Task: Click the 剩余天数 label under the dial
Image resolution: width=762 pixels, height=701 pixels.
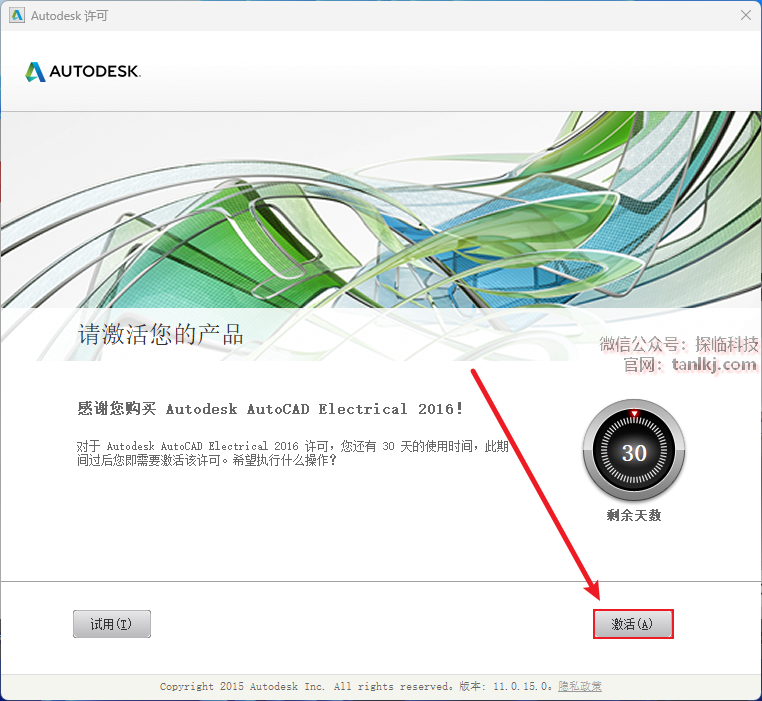Action: [x=634, y=515]
